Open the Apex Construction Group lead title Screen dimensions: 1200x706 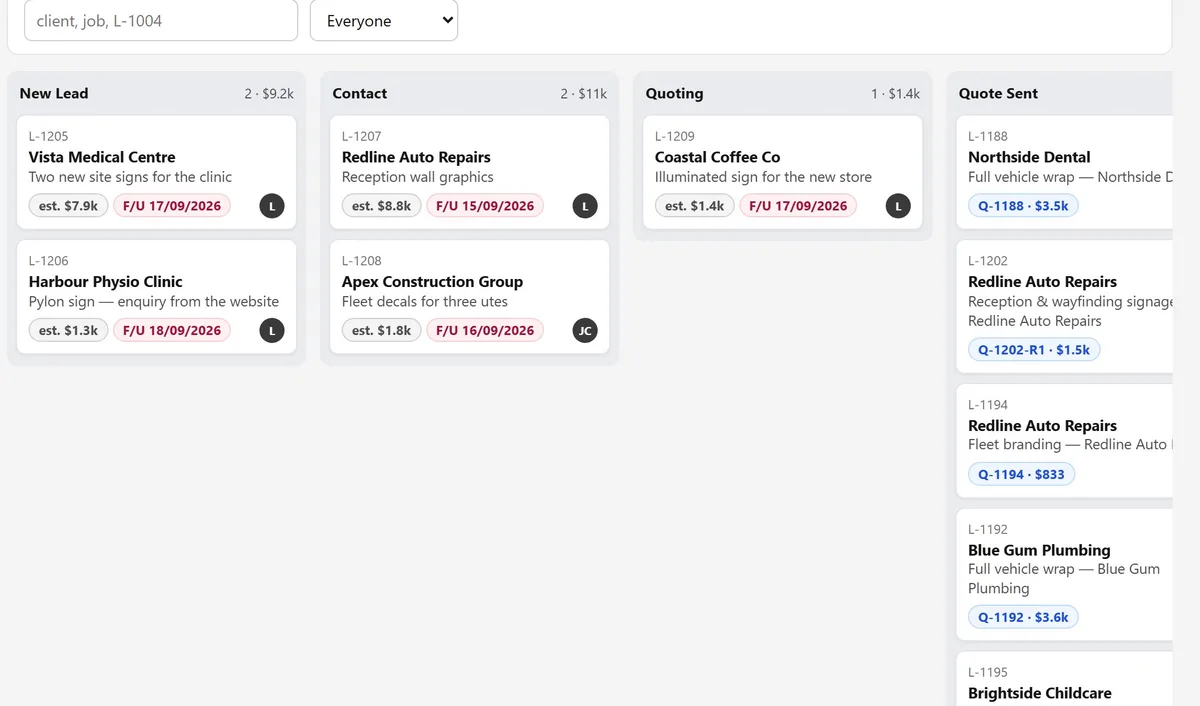click(x=432, y=281)
